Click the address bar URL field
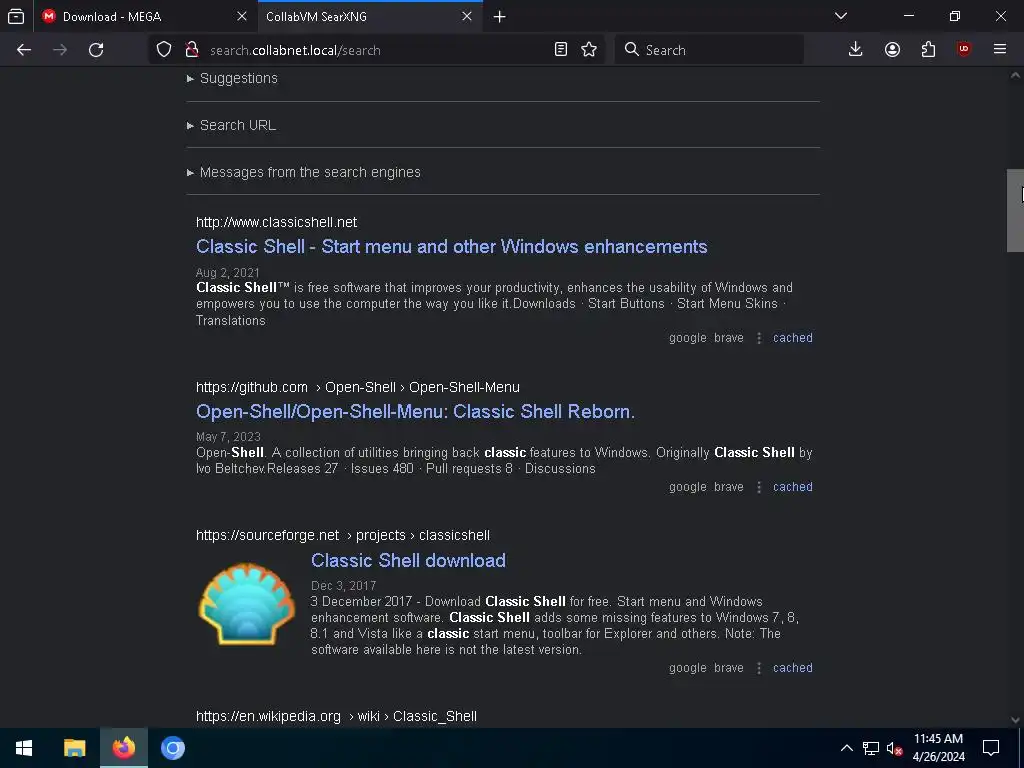 click(x=379, y=50)
